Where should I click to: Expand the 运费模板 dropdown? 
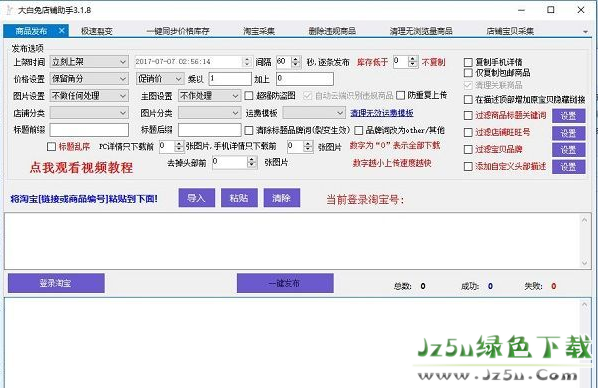[314, 113]
